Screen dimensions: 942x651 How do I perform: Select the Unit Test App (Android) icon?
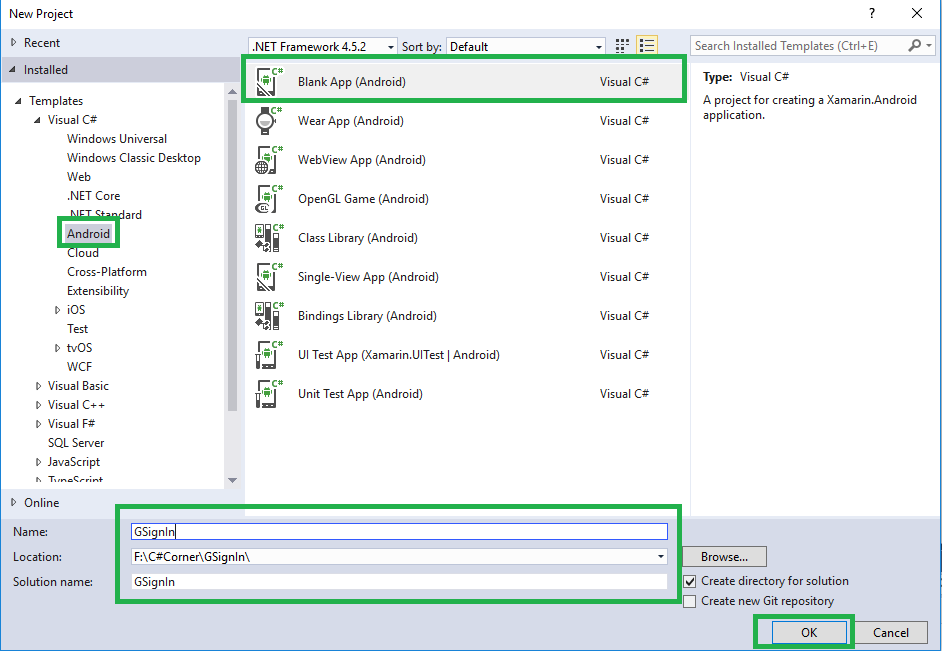point(269,394)
